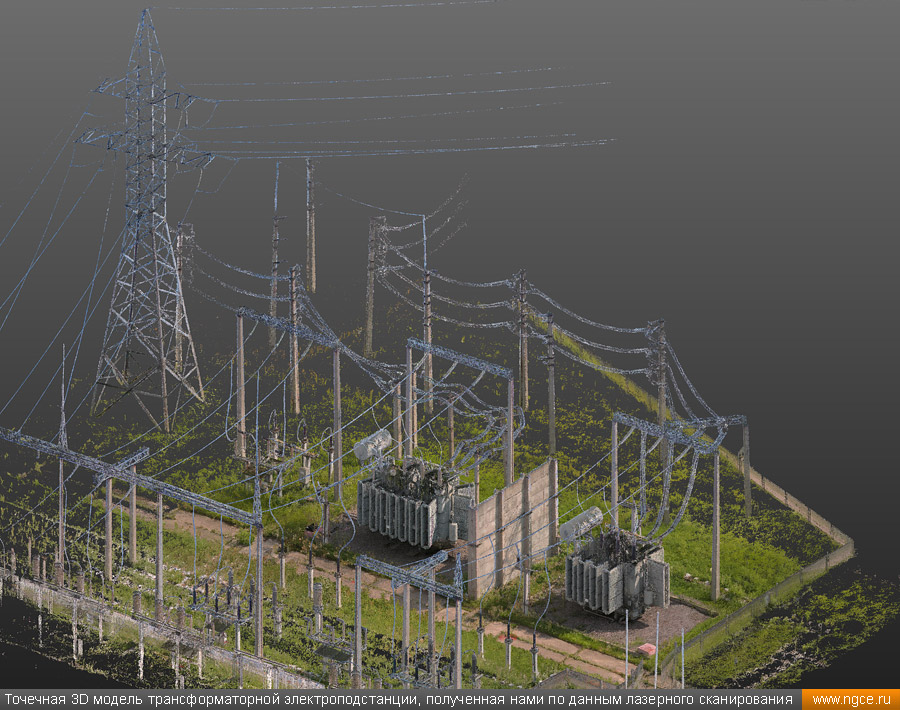The image size is (900, 710).
Task: Click the cylindrical conservator tank on the left transformer
Action: click(373, 444)
